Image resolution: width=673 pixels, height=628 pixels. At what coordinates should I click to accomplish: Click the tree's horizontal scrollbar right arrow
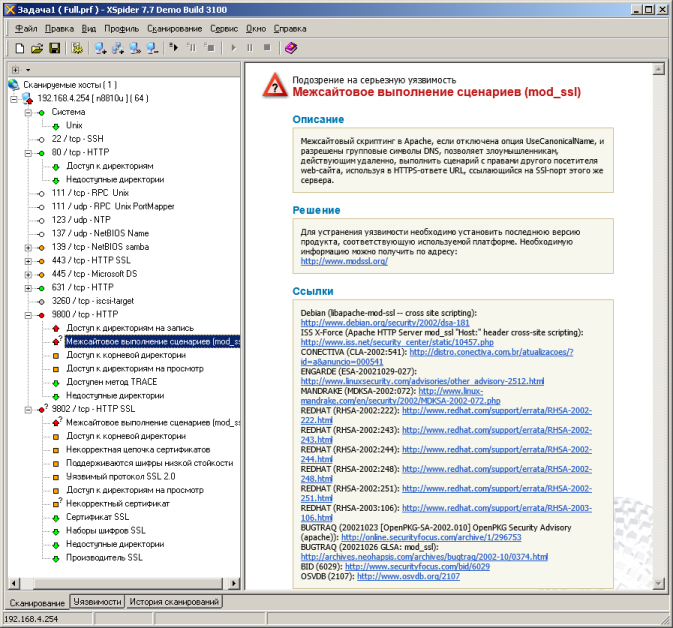(233, 583)
